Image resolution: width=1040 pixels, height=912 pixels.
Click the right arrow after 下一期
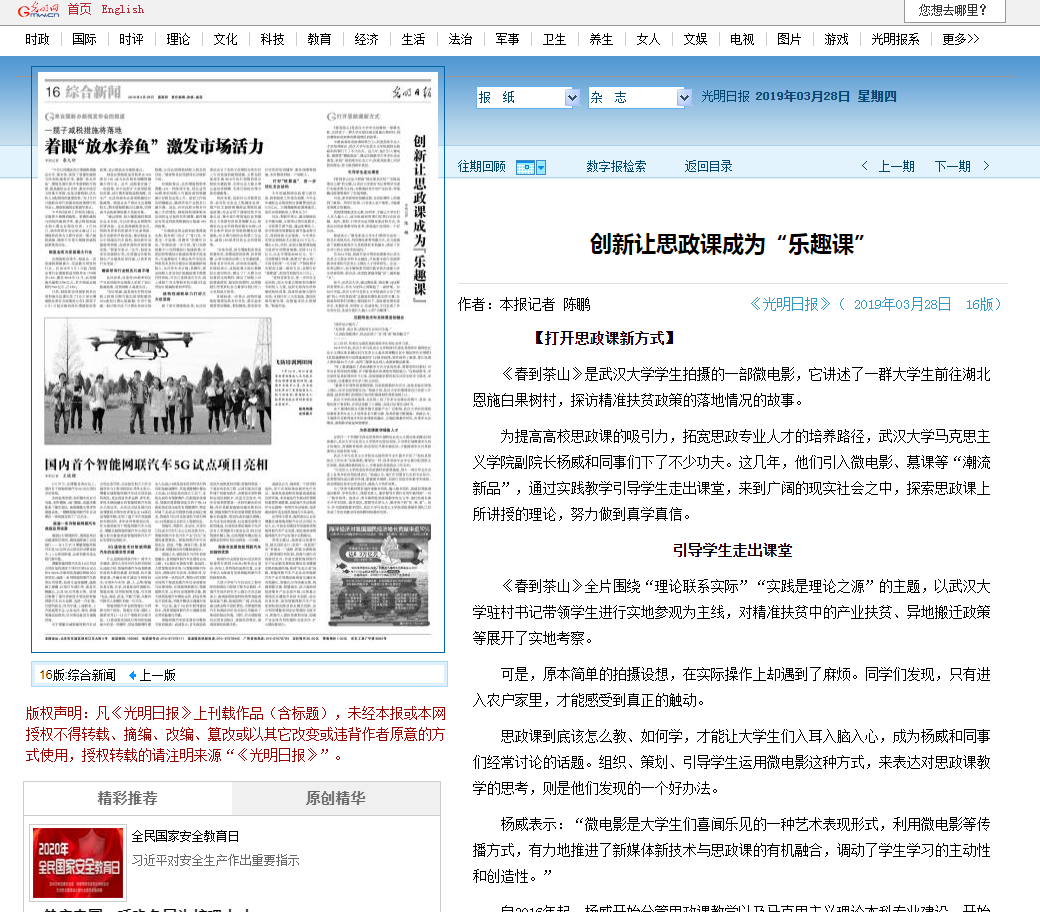(986, 166)
